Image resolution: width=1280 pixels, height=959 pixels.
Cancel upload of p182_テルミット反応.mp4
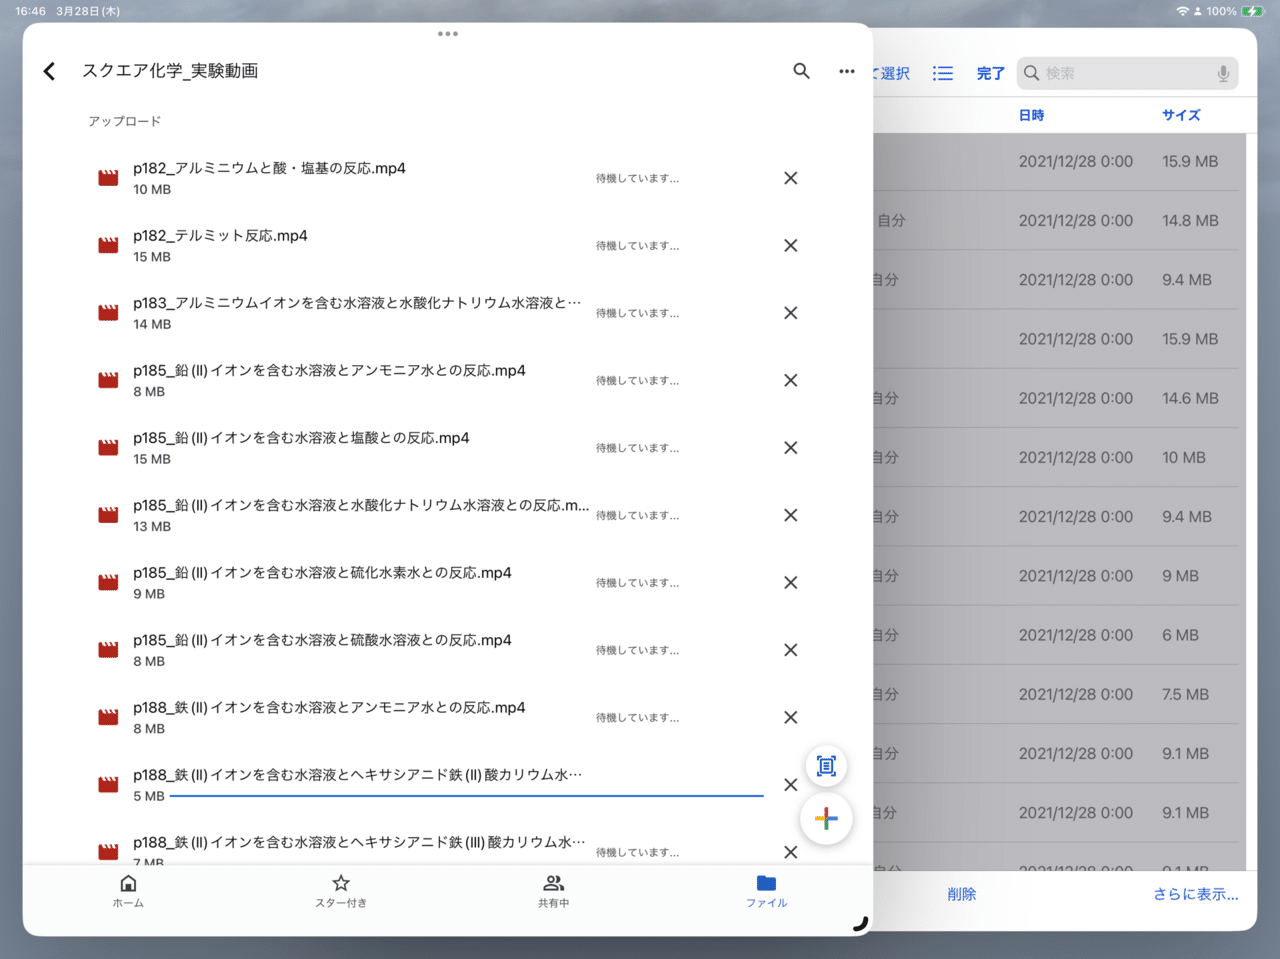(790, 246)
